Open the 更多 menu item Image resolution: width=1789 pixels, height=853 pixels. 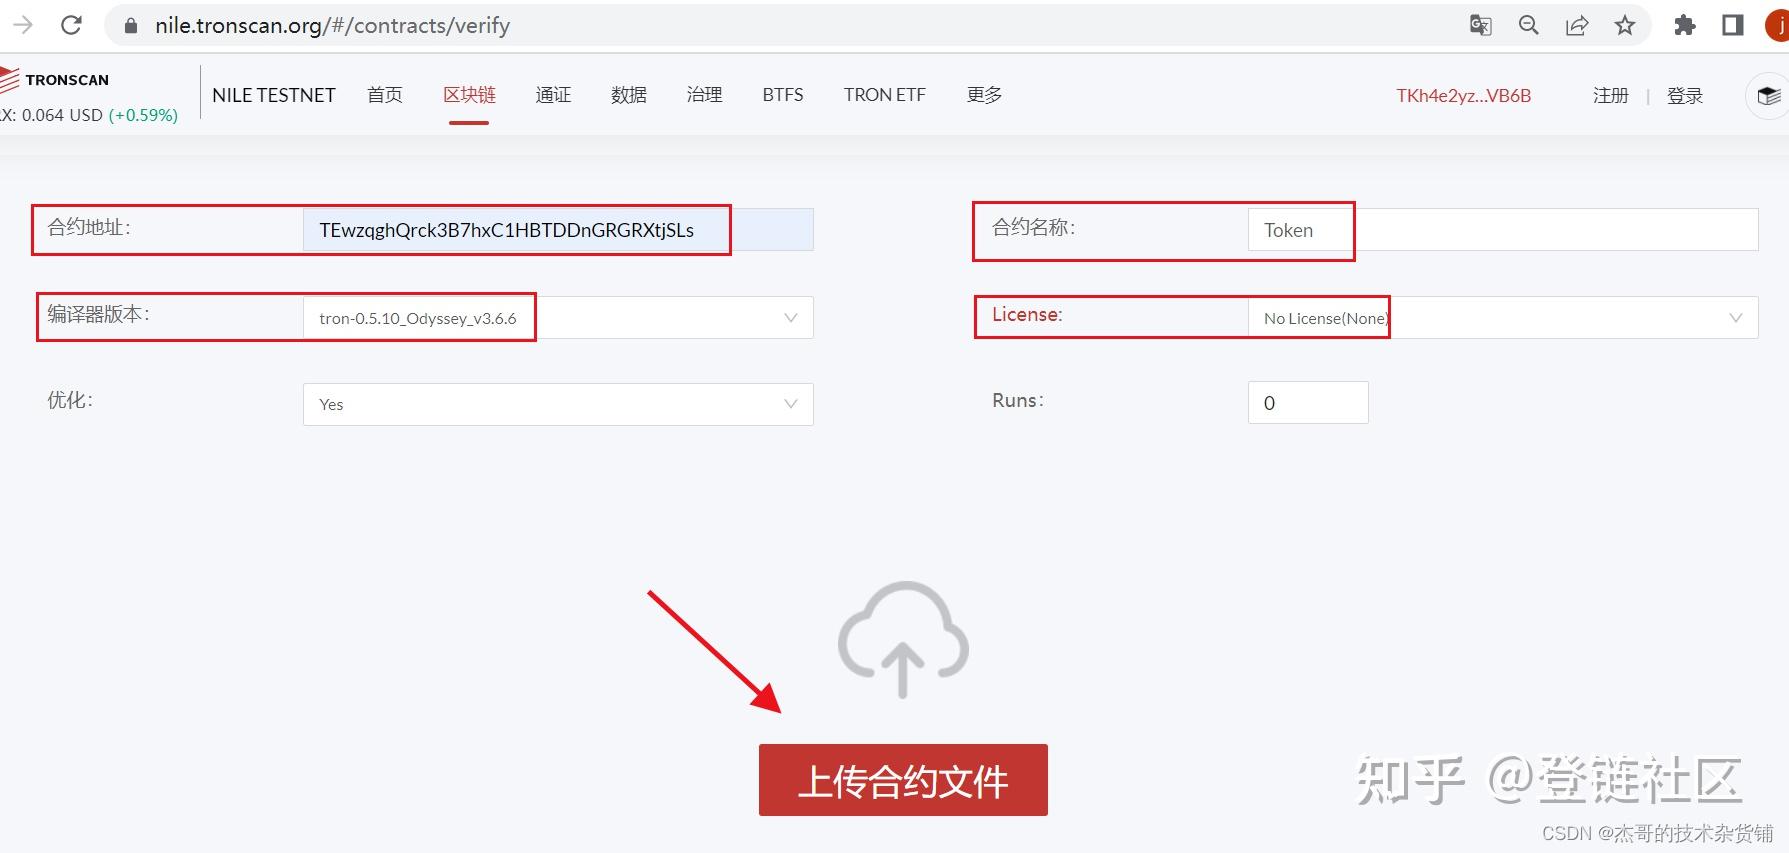pos(985,95)
